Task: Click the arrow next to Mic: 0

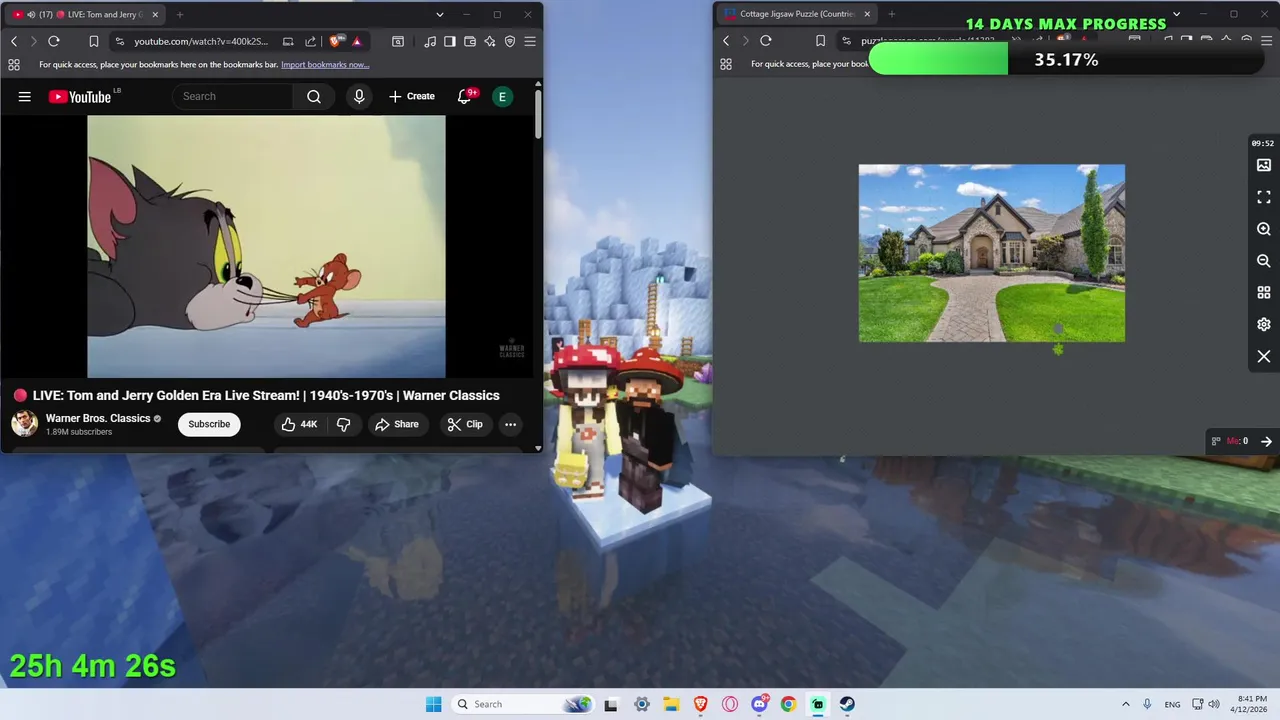Action: pos(1266,441)
